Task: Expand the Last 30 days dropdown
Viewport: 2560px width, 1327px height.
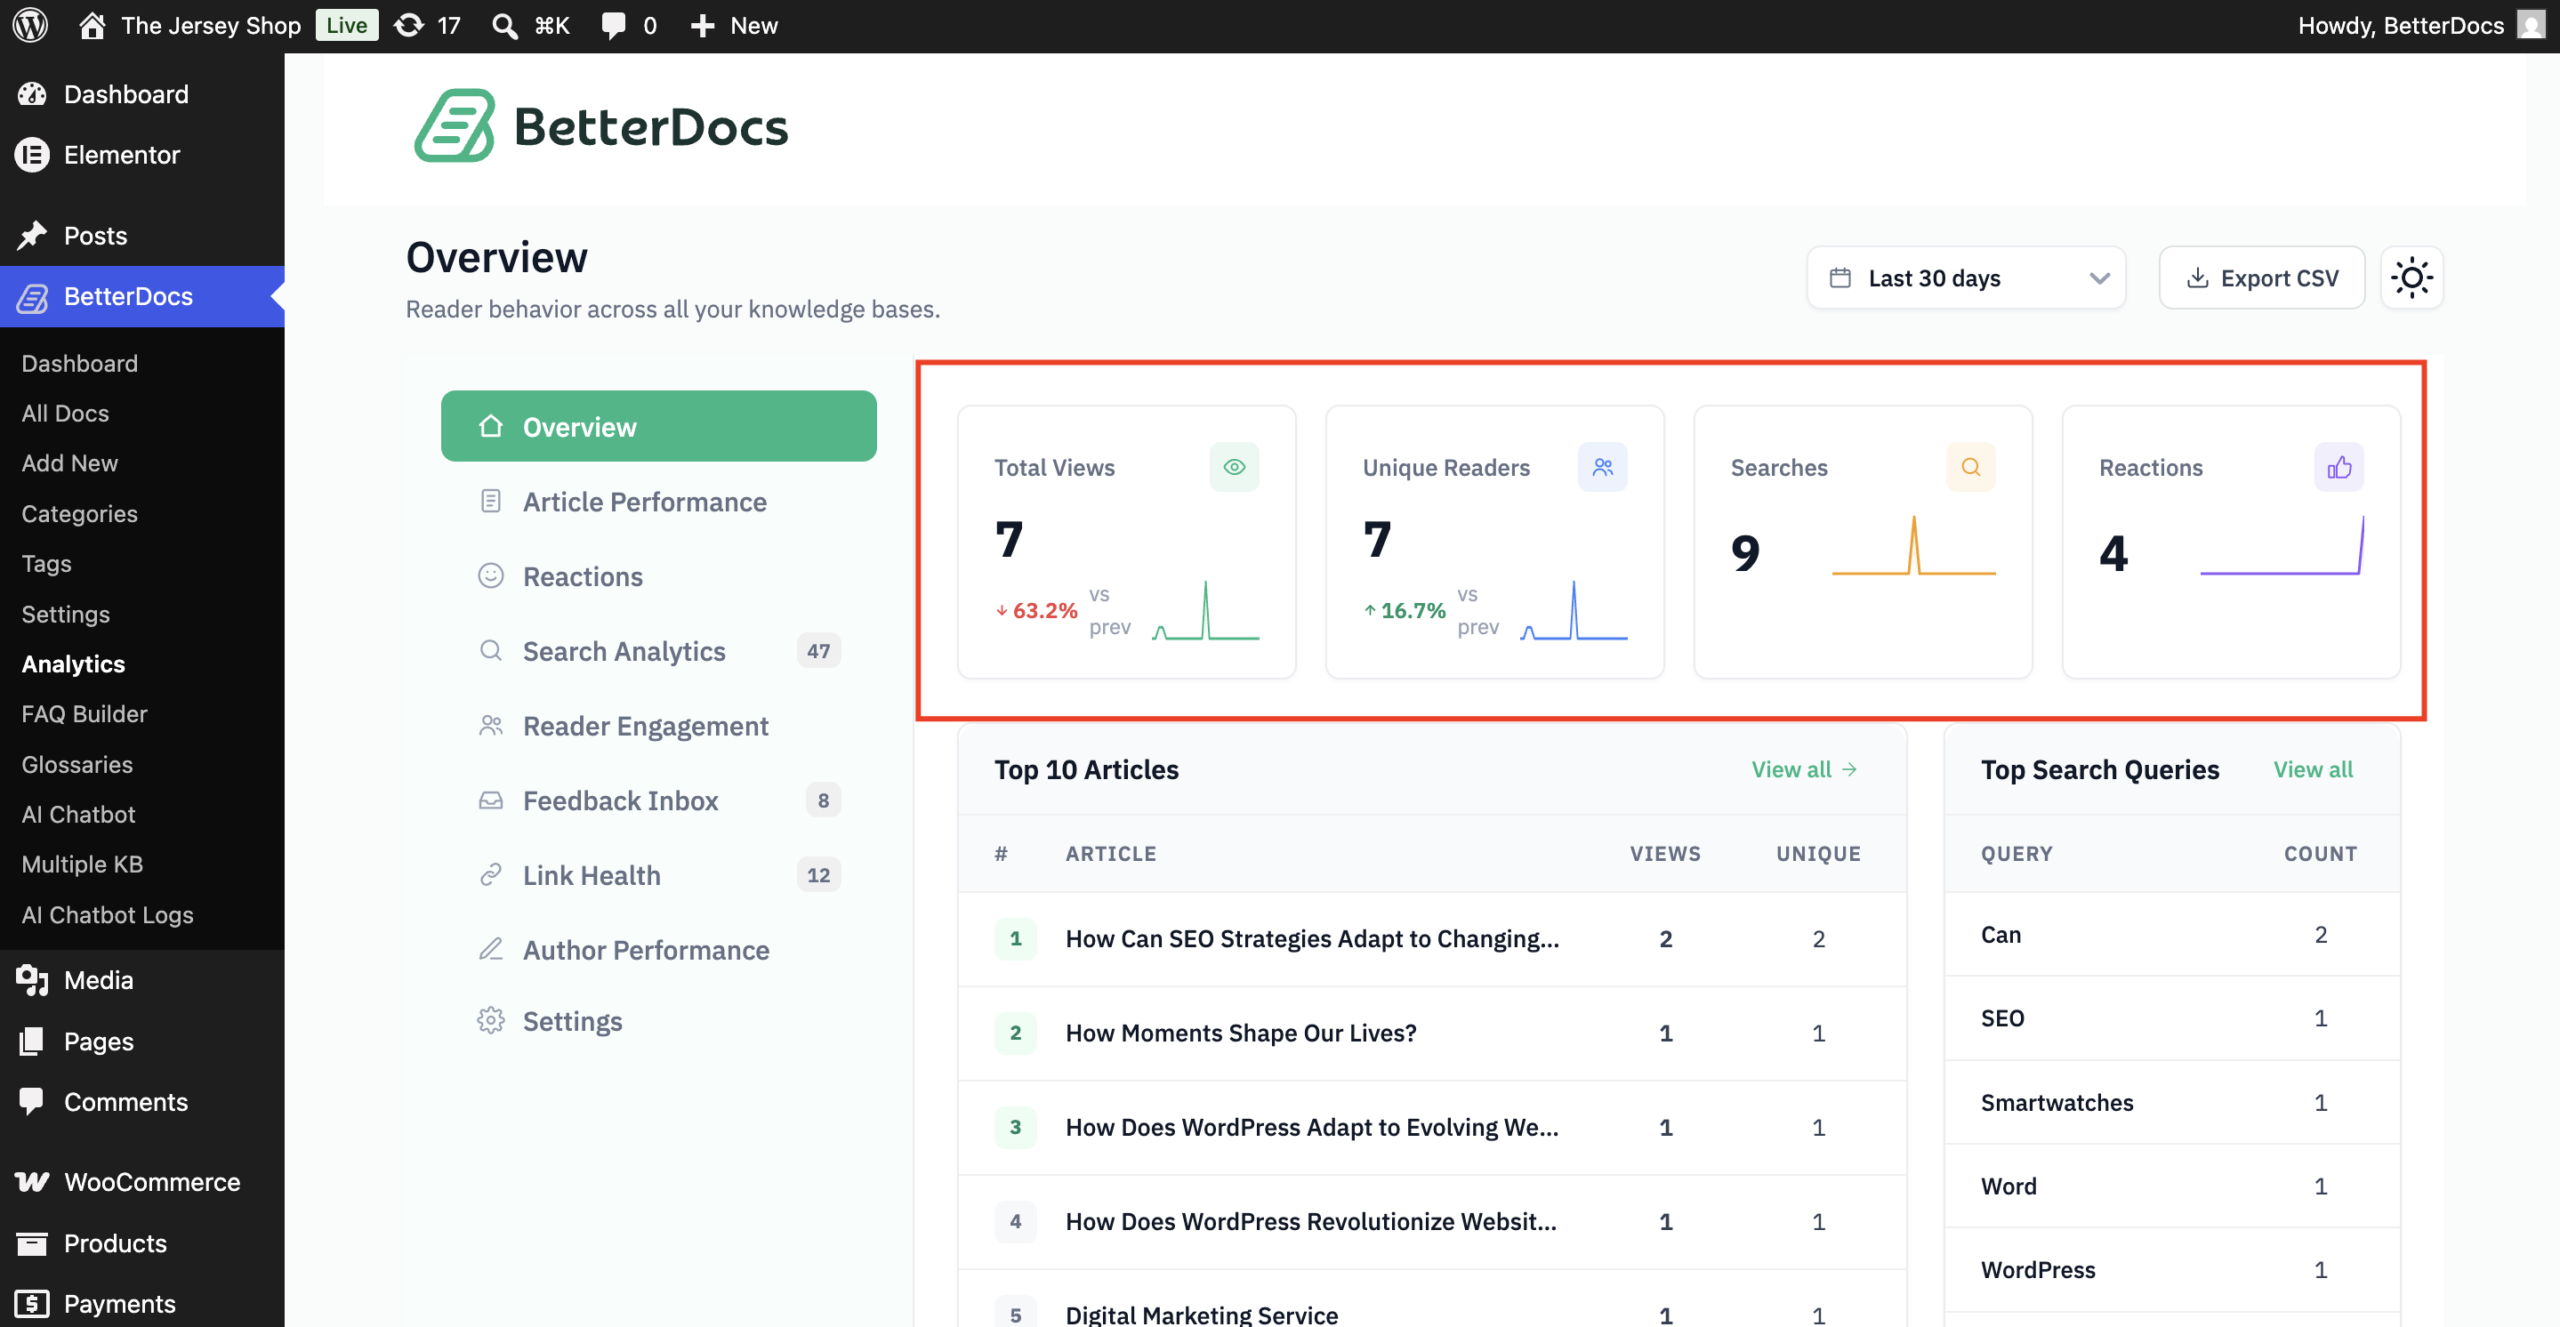Action: point(1966,278)
